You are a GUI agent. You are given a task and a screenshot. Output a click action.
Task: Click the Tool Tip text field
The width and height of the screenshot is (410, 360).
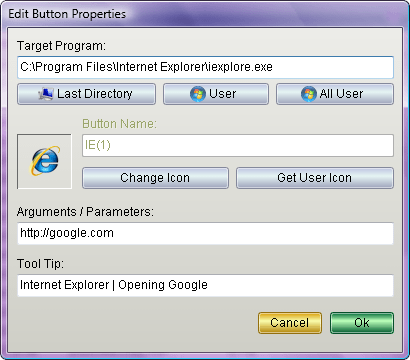(205, 285)
